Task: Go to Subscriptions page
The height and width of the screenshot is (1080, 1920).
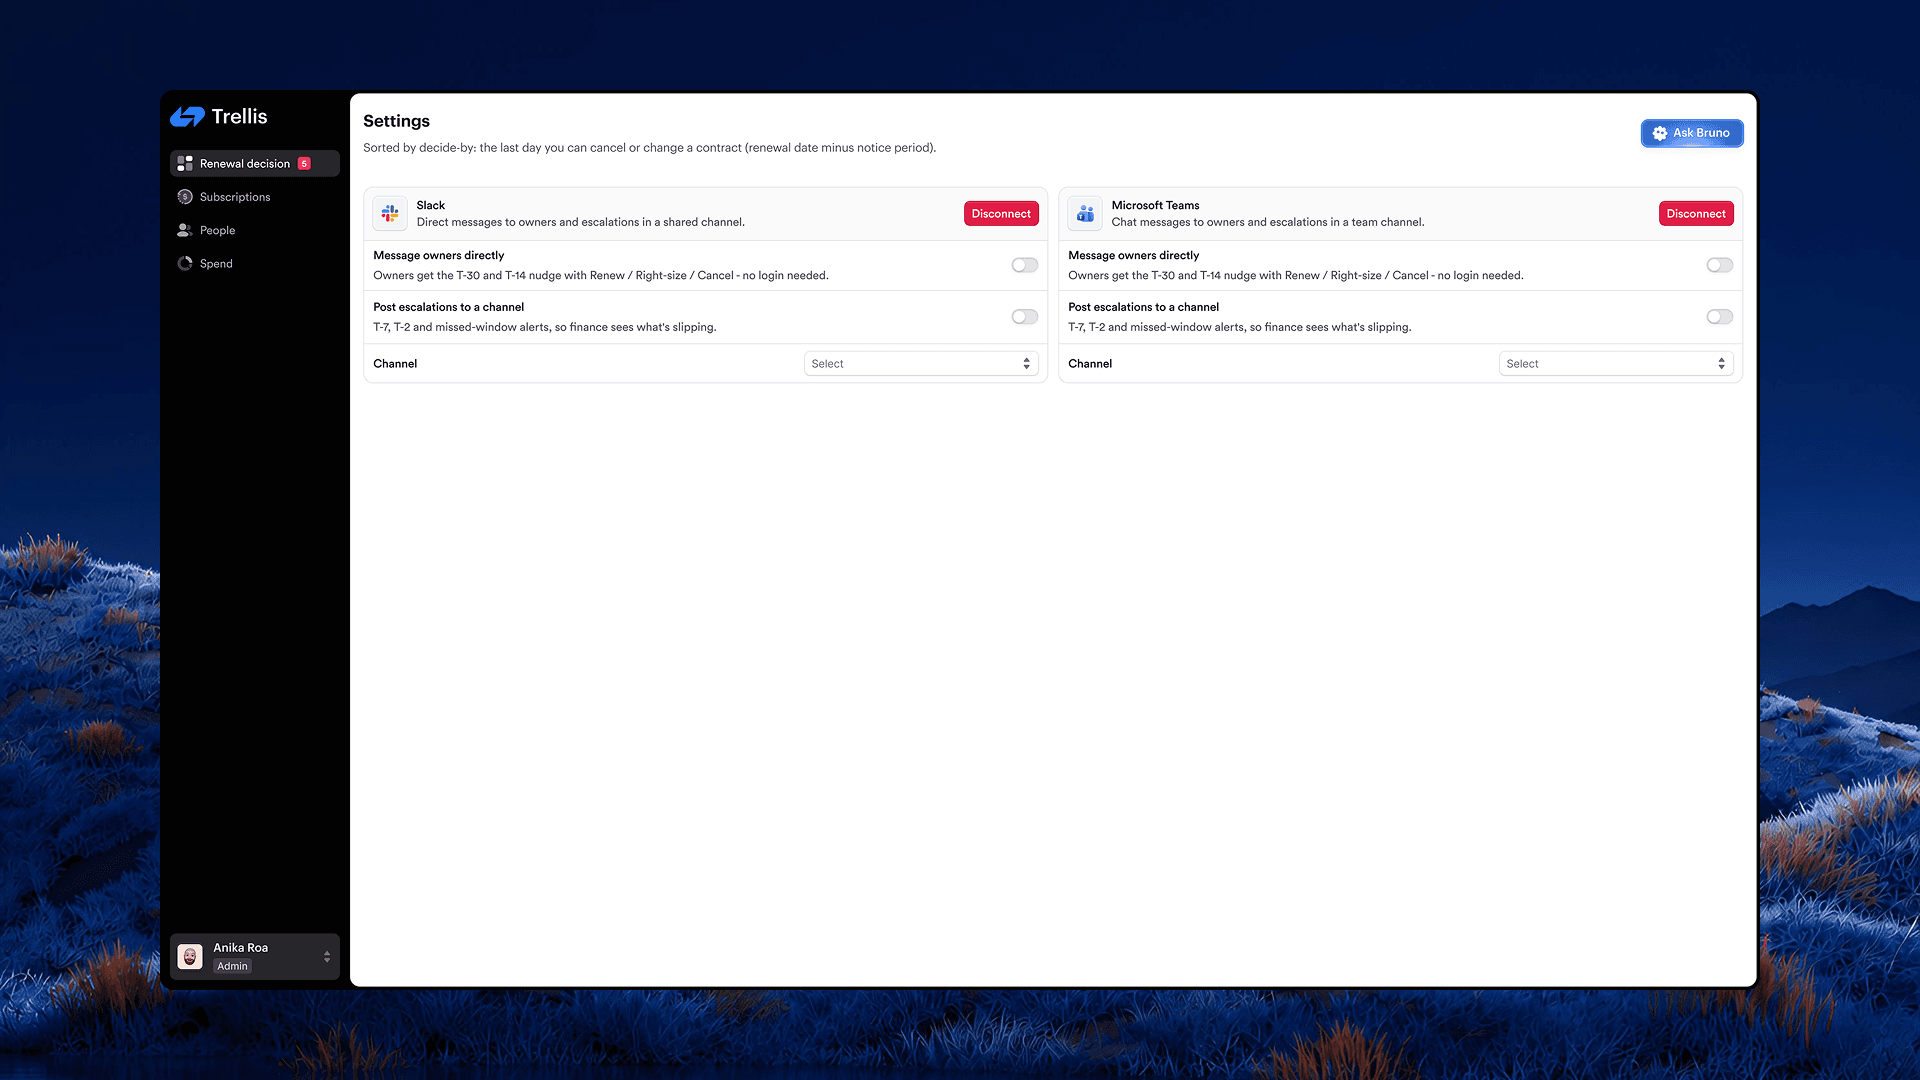Action: tap(255, 197)
